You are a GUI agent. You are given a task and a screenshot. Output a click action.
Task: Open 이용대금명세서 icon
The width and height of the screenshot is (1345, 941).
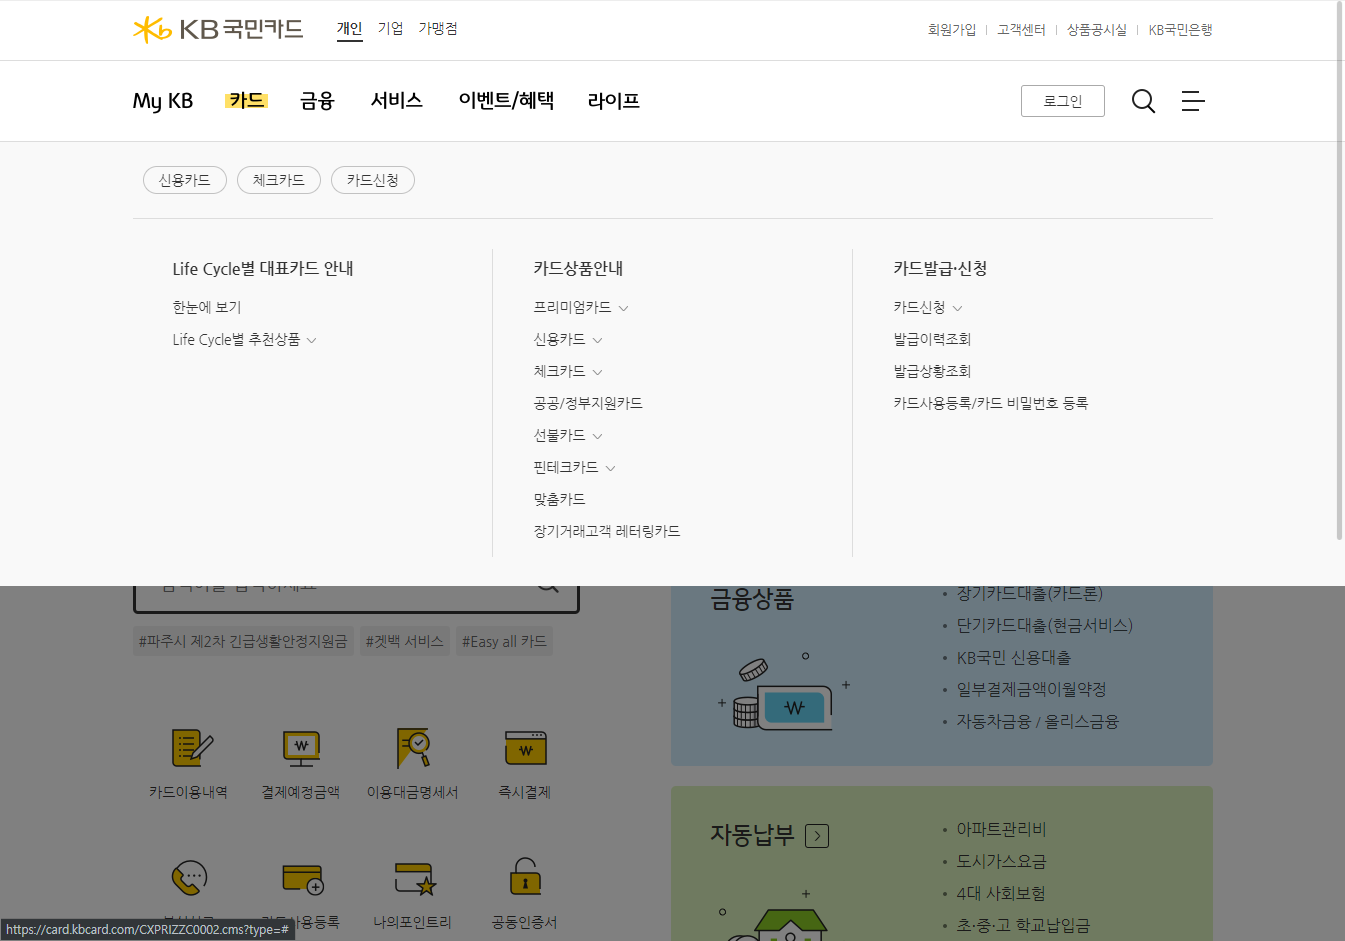coord(413,747)
